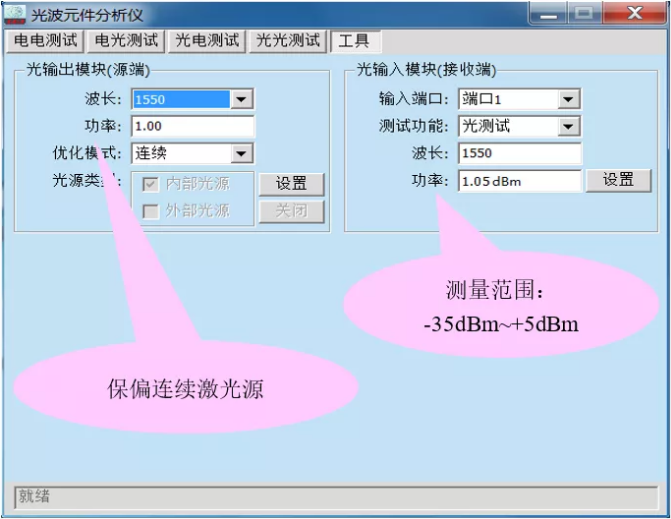This screenshot has height=519, width=671.
Task: Click the 光输出模块(源端) group label
Action: 88,69
